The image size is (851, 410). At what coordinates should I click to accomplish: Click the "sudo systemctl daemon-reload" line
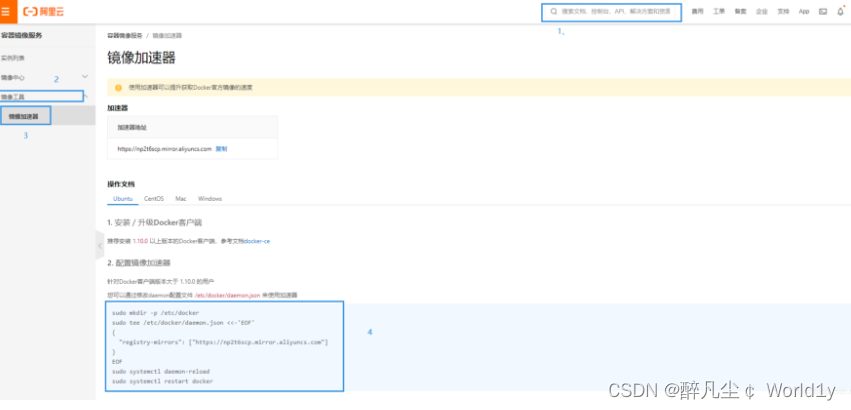[x=161, y=371]
